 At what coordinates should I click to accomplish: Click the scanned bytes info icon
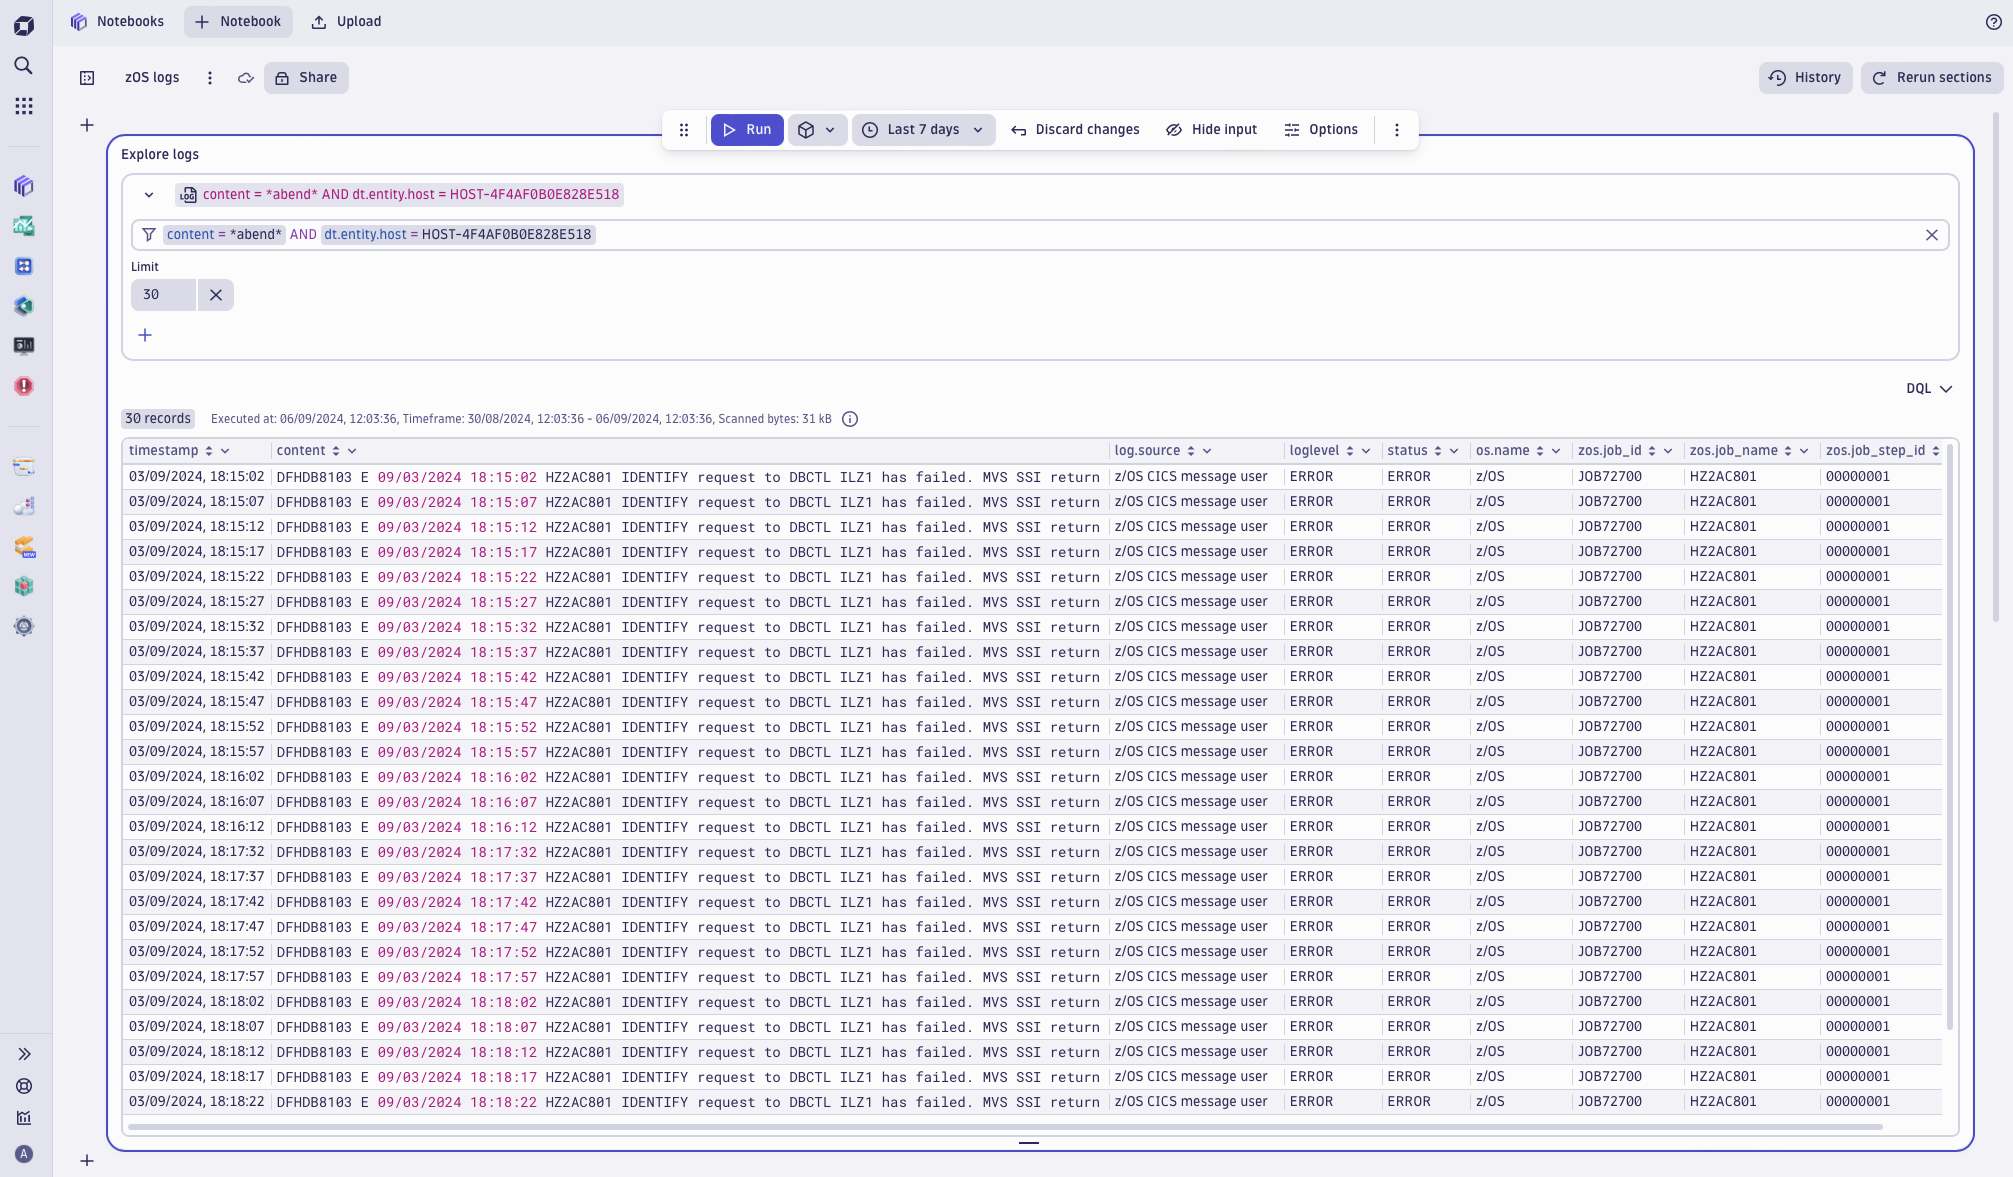tap(850, 419)
